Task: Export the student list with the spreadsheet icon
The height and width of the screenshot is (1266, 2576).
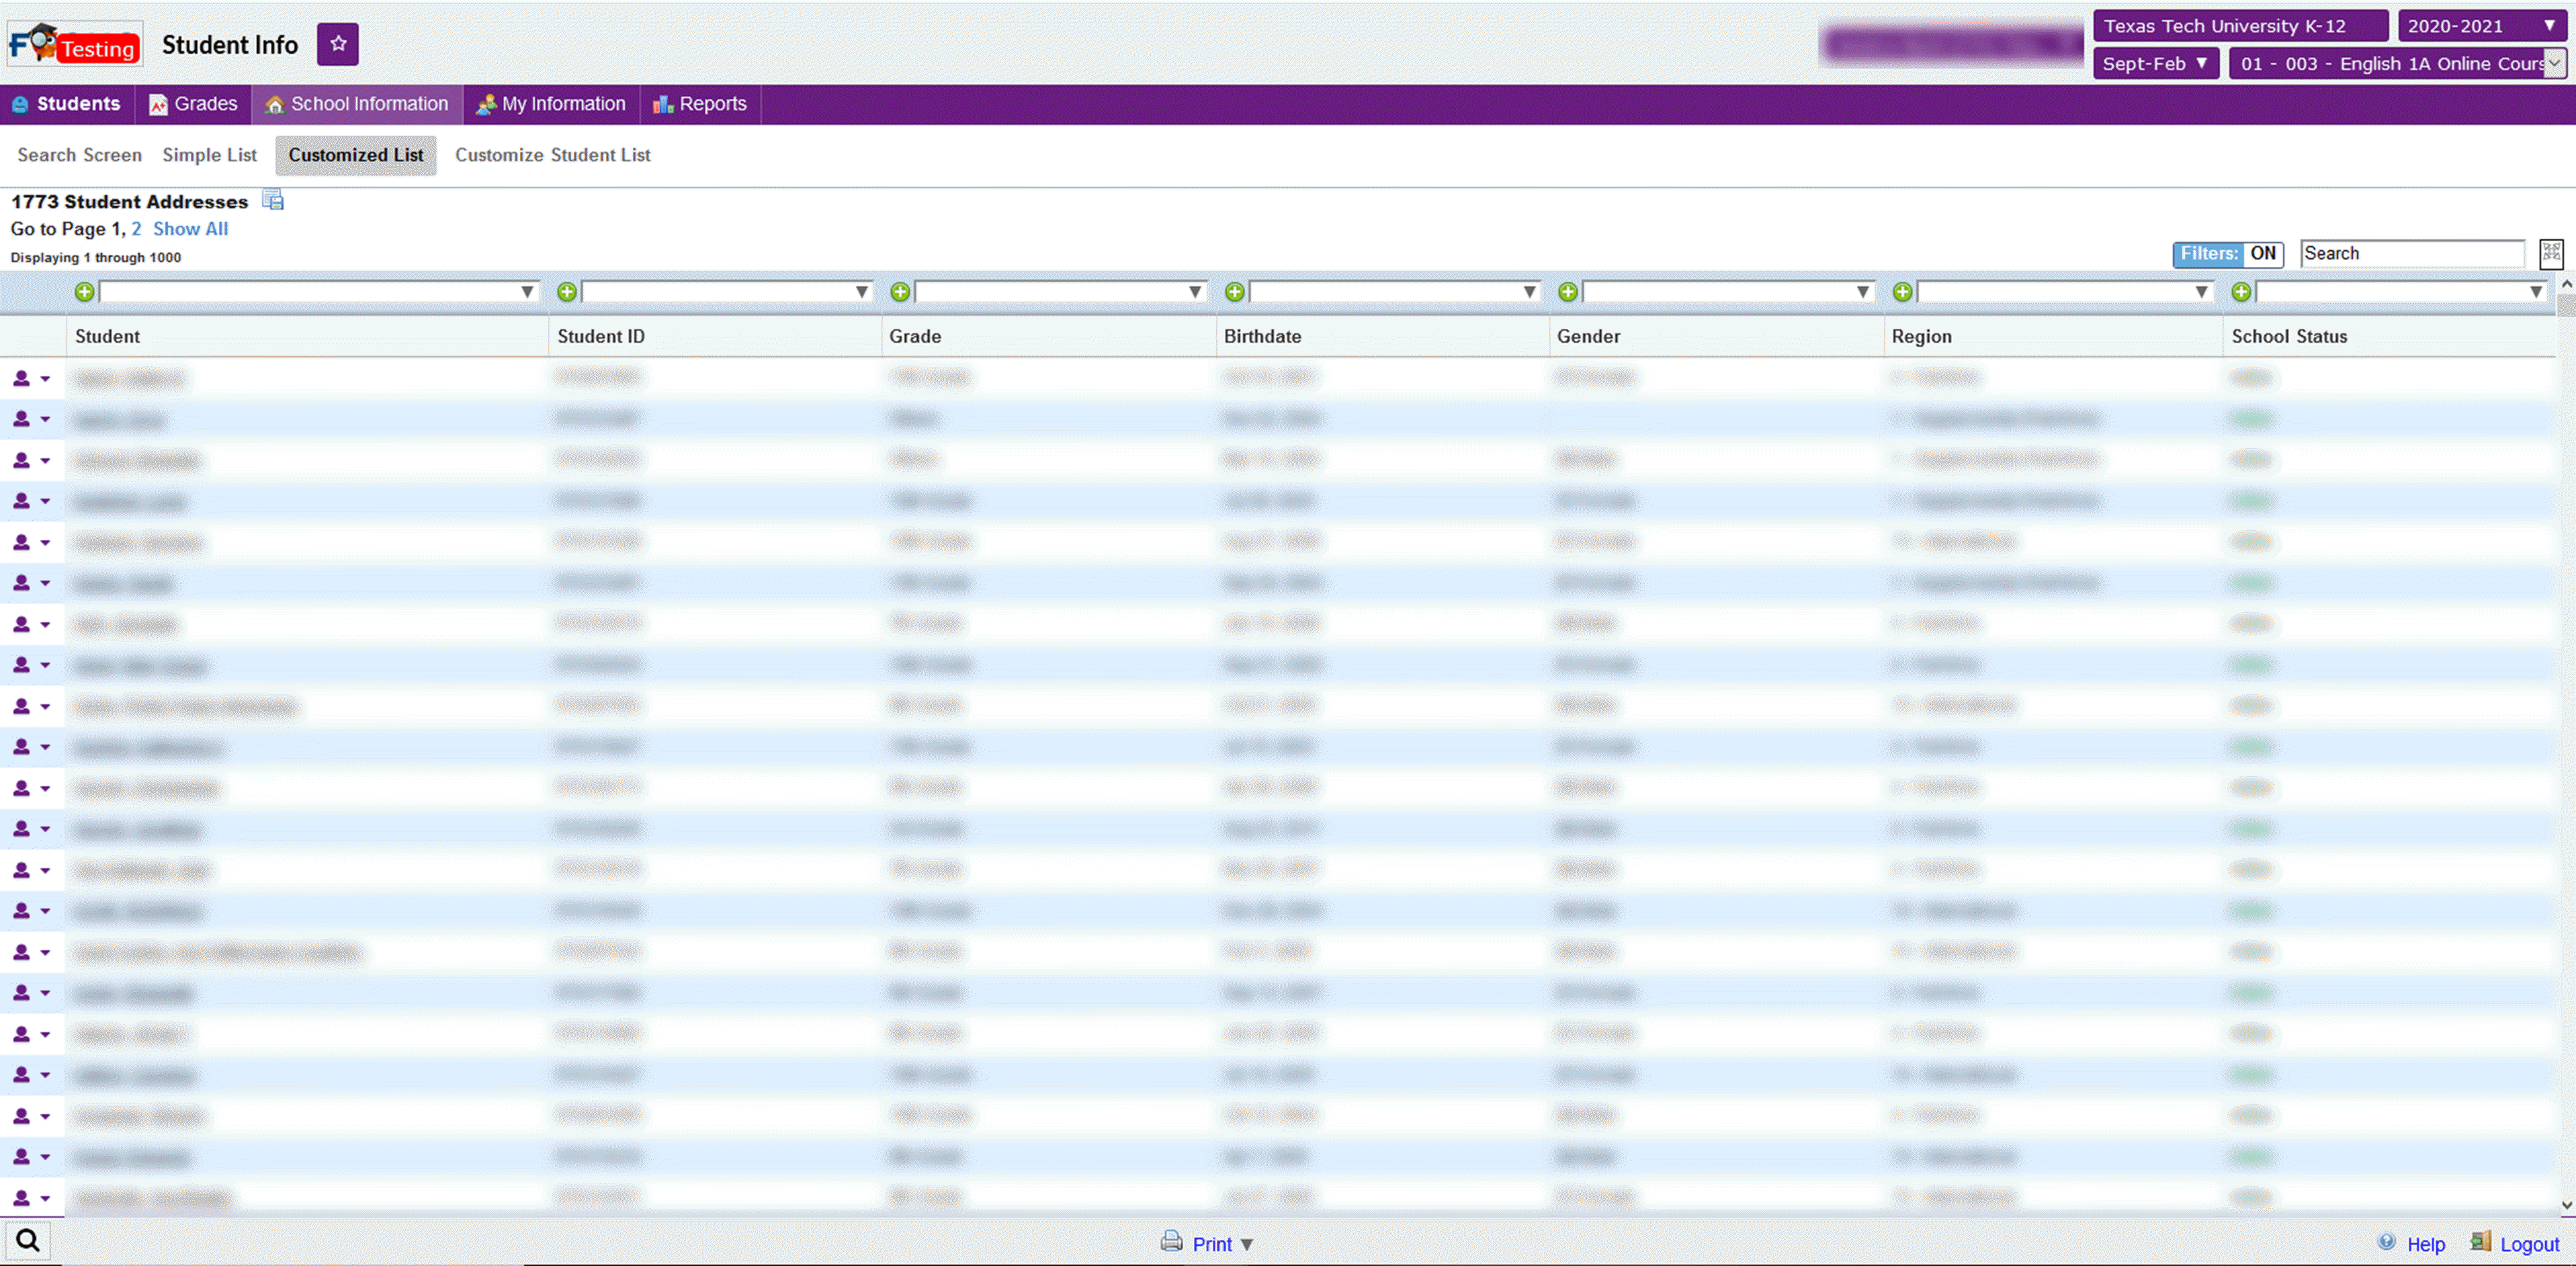Action: [x=273, y=200]
